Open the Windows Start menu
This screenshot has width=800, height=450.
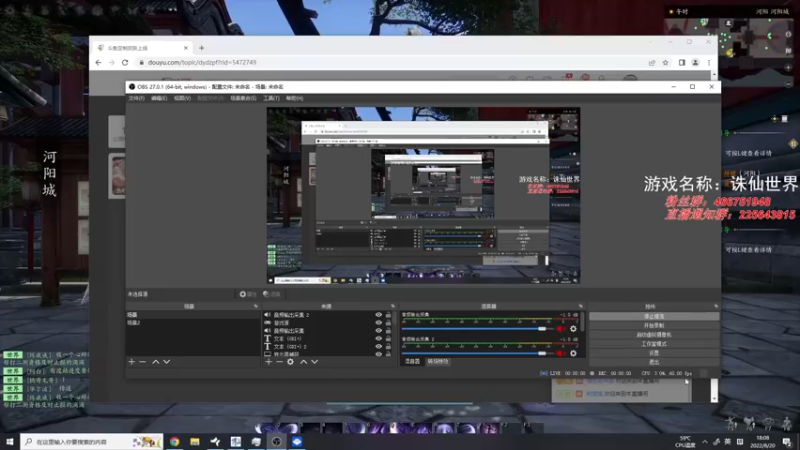[10, 441]
